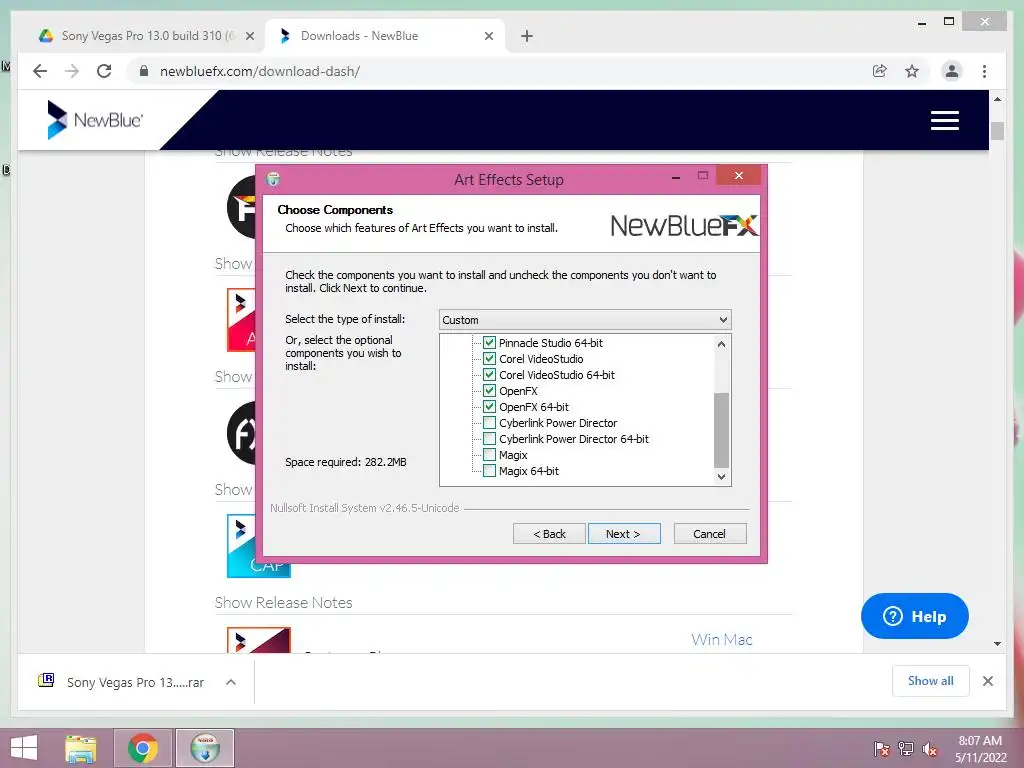Click the 'Space required: 282.2MB' text

click(x=345, y=462)
